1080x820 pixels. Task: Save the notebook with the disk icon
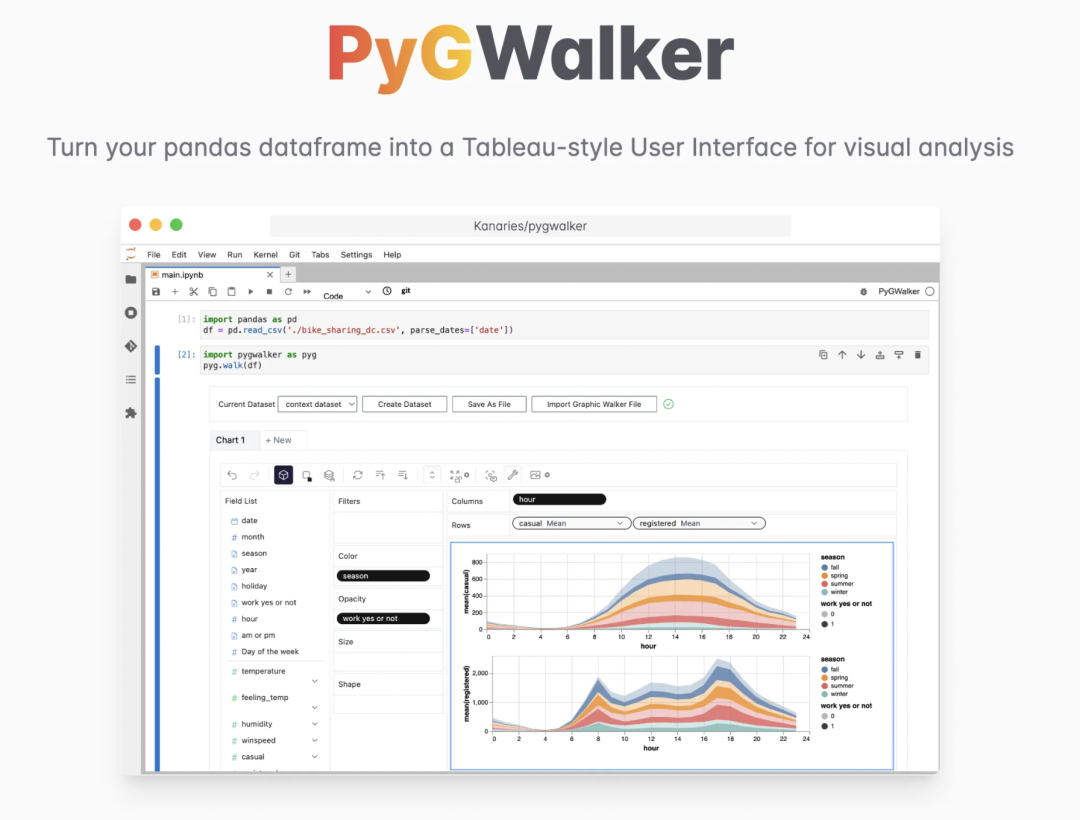[156, 292]
